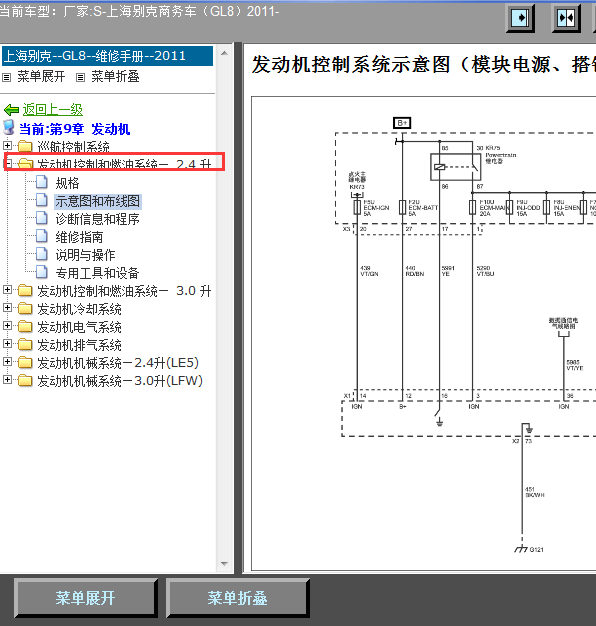Click the G121 ground label in diagram
This screenshot has height=626, width=596.
(x=537, y=550)
